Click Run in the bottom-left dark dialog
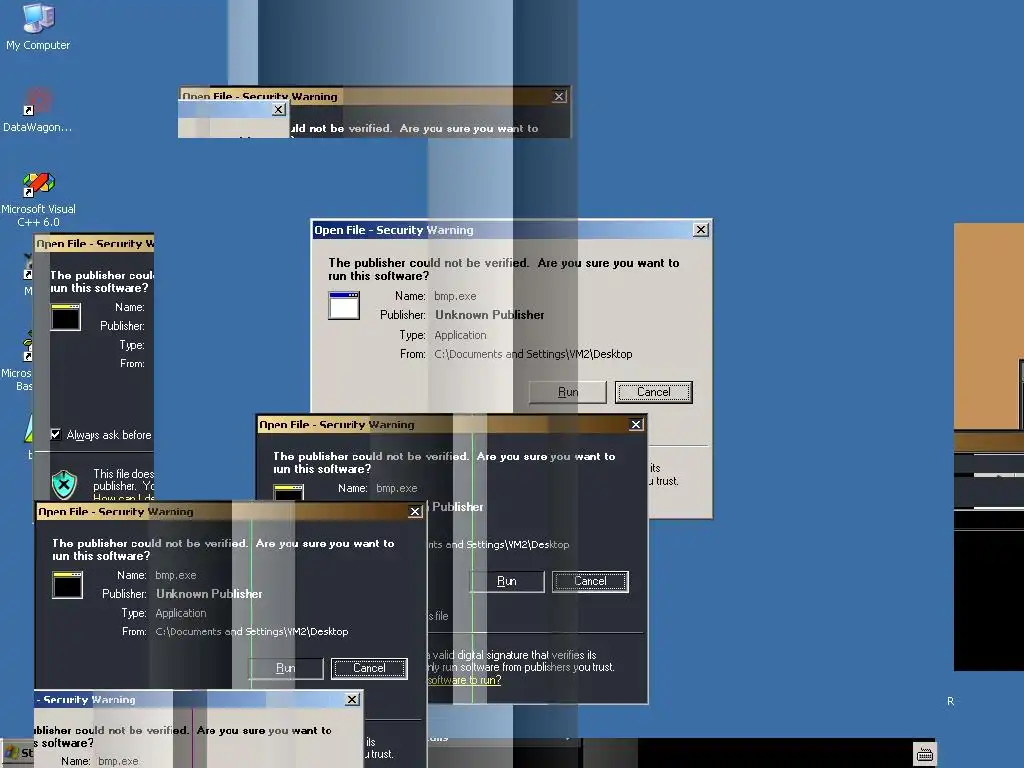This screenshot has height=768, width=1024. [285, 668]
